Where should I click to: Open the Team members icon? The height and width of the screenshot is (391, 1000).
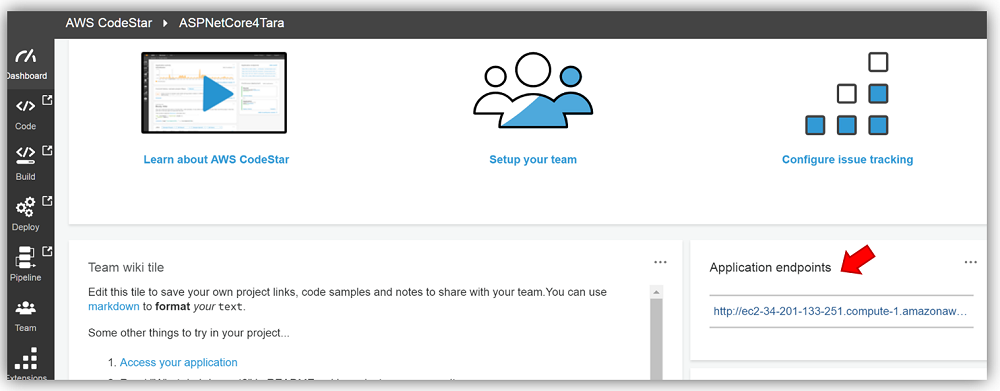26,309
